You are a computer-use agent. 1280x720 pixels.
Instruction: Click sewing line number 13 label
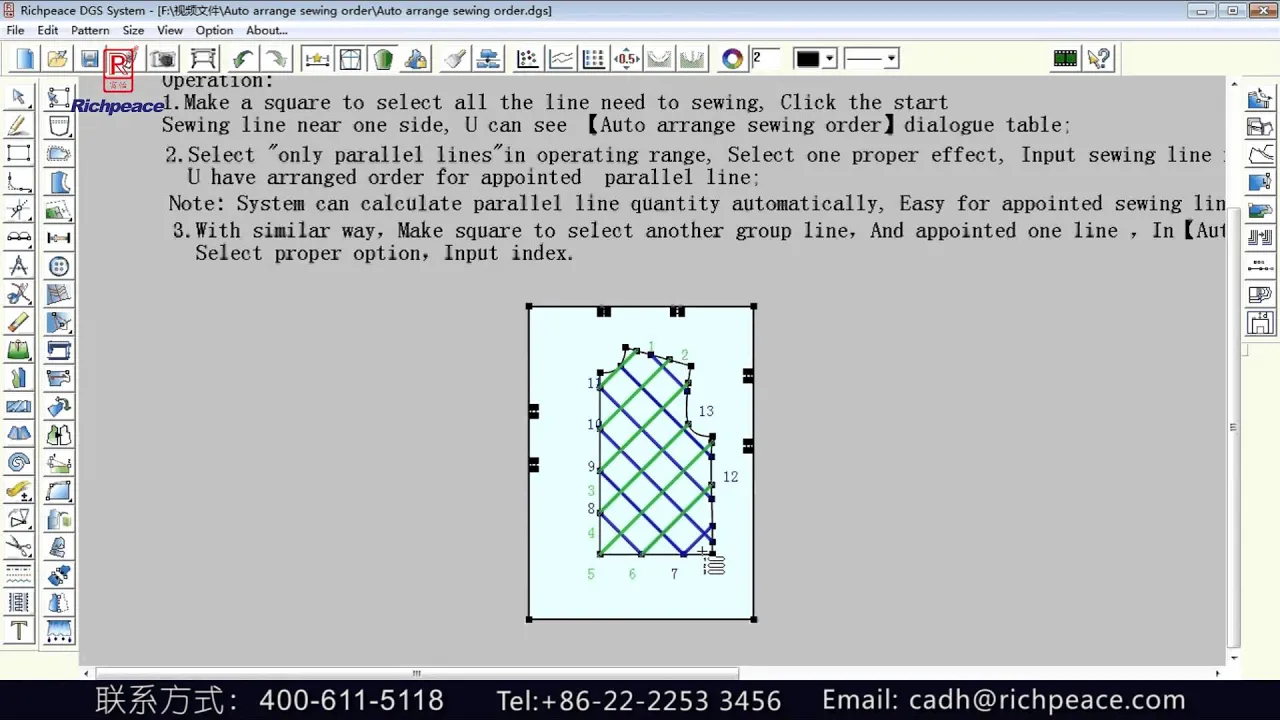coord(706,411)
